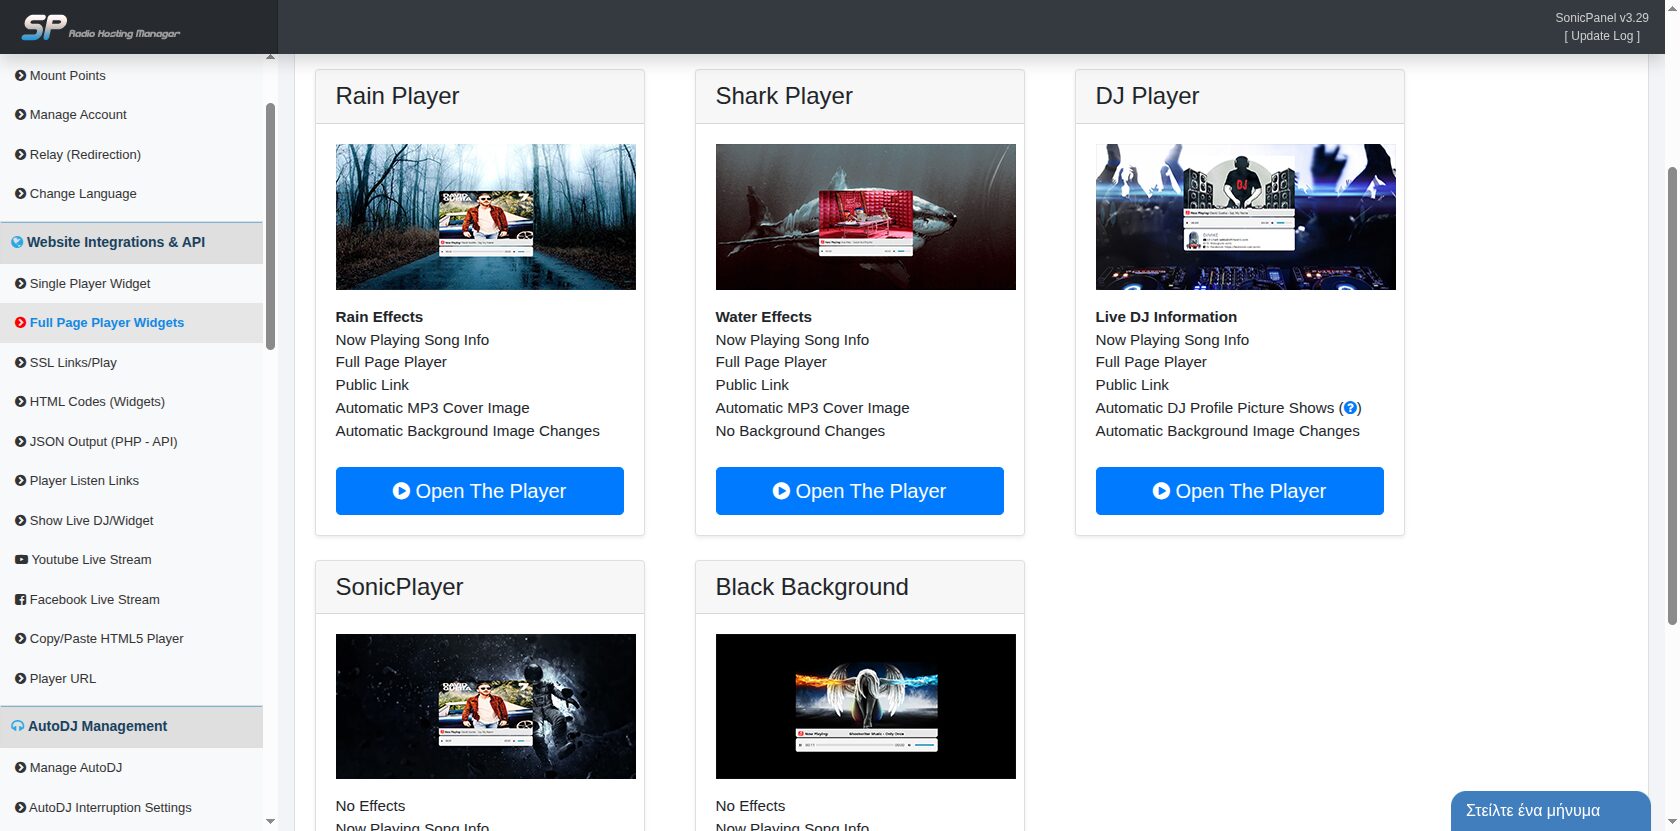This screenshot has width=1680, height=831.
Task: Expand the Website Integrations & API section
Action: pyautogui.click(x=116, y=242)
